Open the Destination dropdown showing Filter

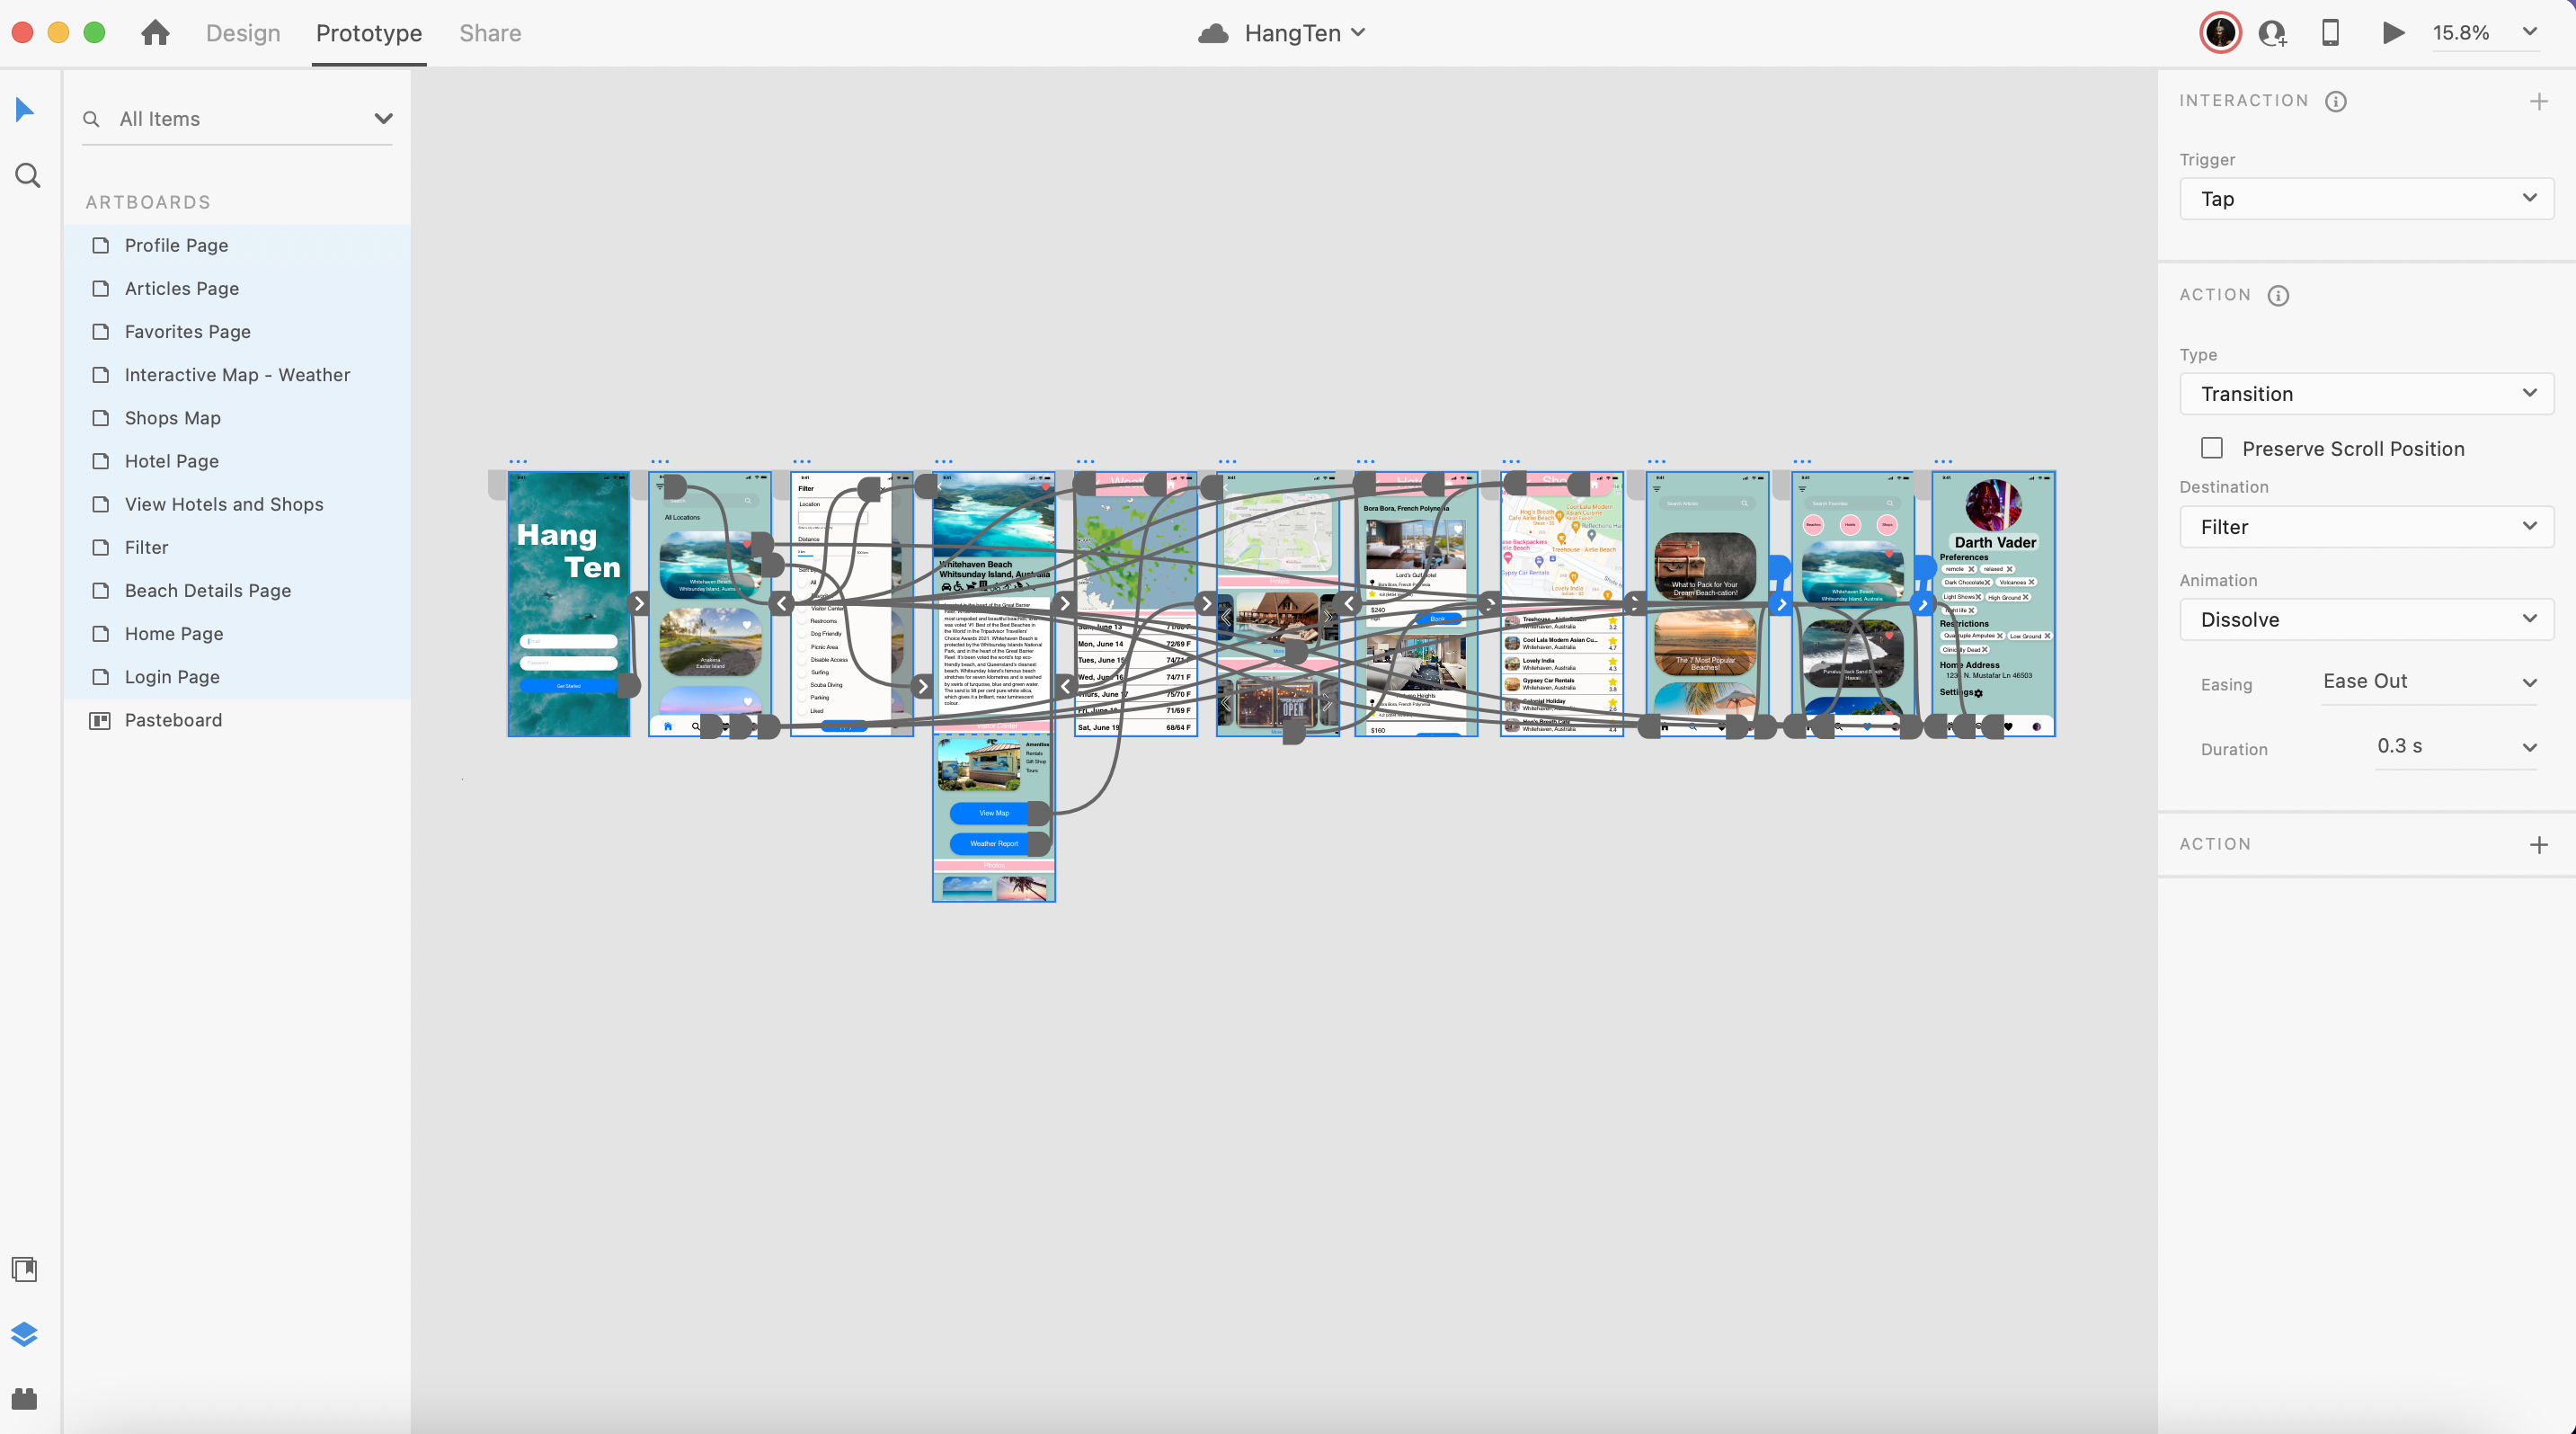[2366, 527]
